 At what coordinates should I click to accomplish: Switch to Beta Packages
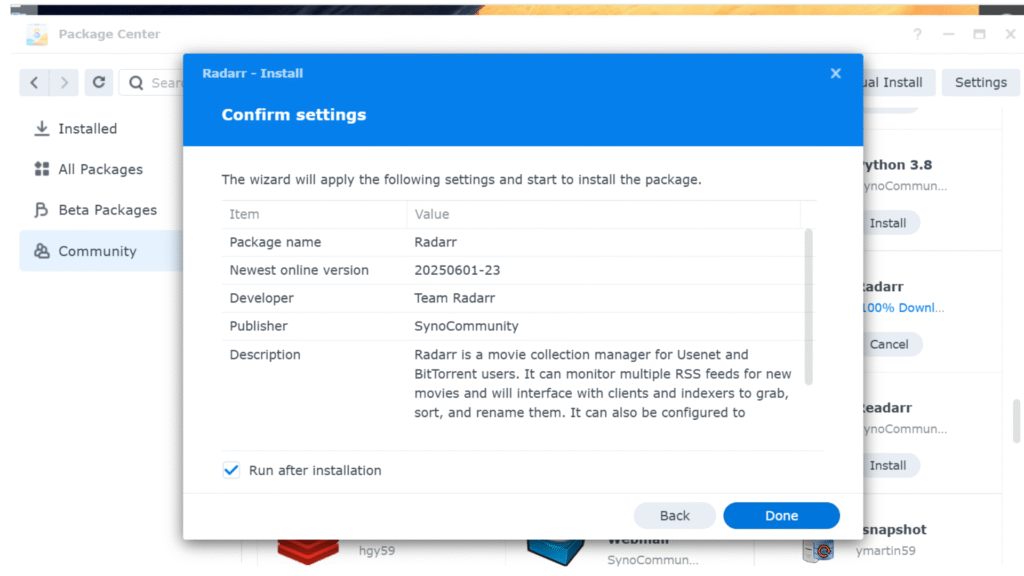pyautogui.click(x=107, y=210)
